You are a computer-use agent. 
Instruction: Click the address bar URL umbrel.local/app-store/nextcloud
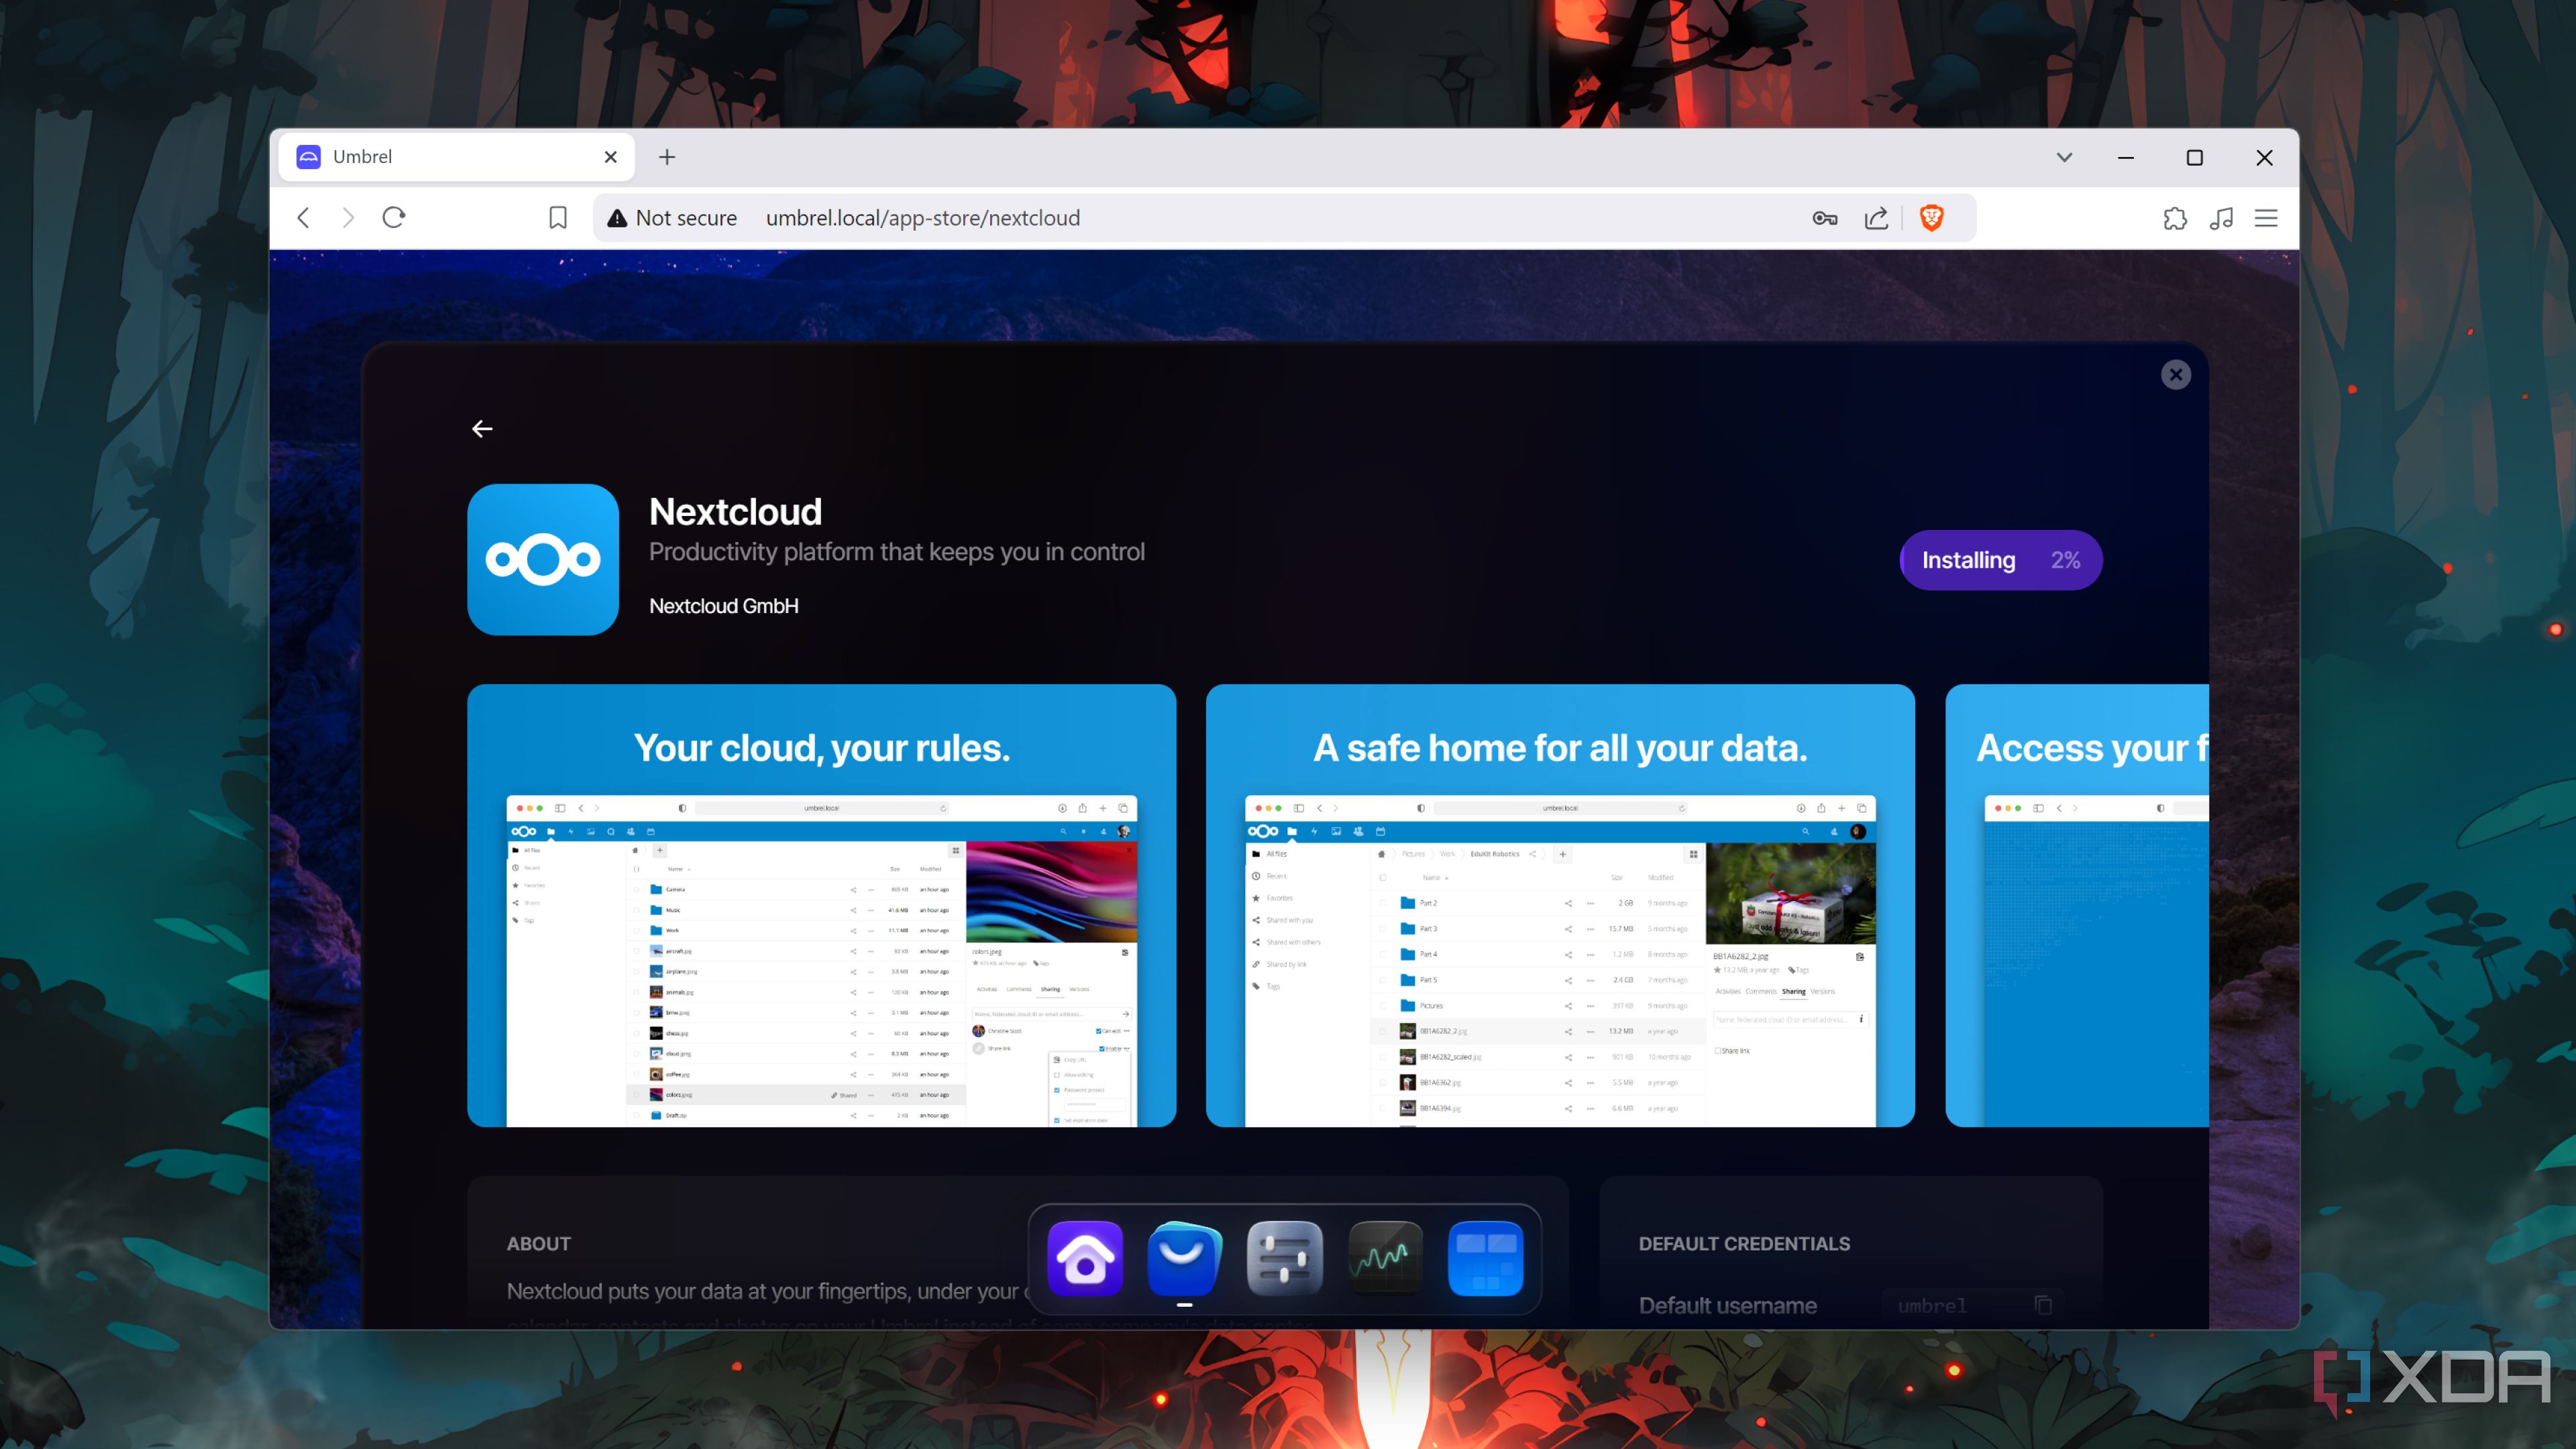[922, 218]
